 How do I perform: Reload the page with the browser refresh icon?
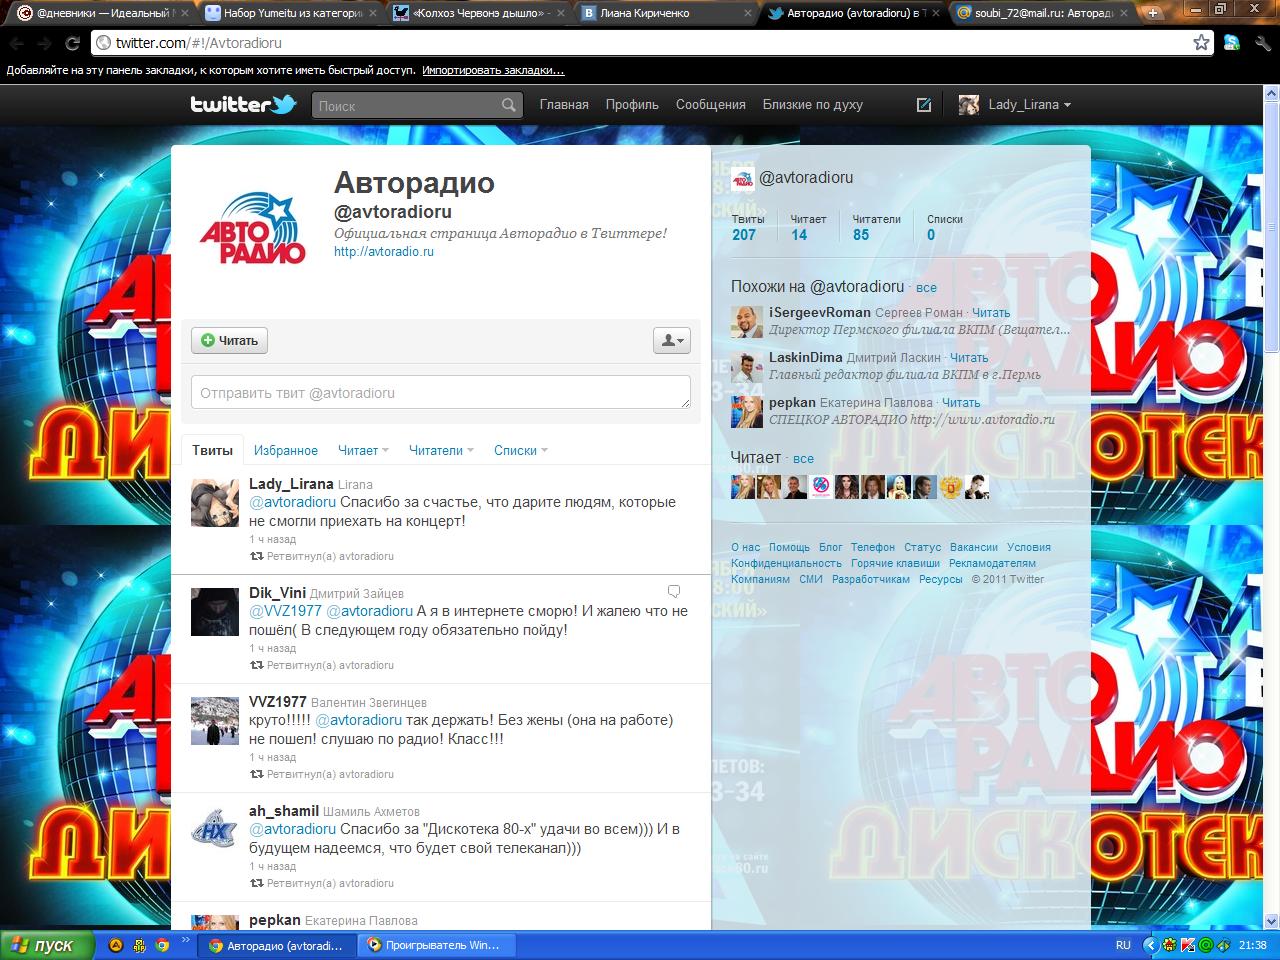pyautogui.click(x=72, y=43)
